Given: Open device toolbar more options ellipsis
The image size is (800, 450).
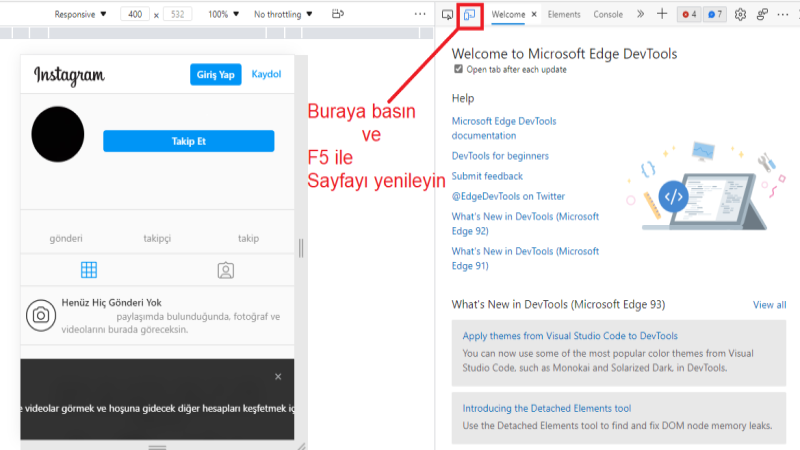Looking at the screenshot, I should (420, 14).
